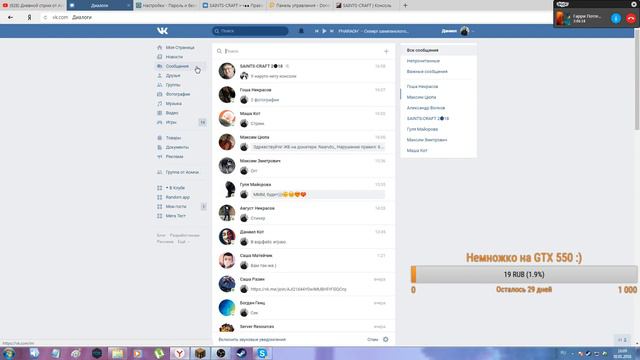This screenshot has height=360, width=640.
Task: Open Игры in the left sidebar
Action: (171, 122)
